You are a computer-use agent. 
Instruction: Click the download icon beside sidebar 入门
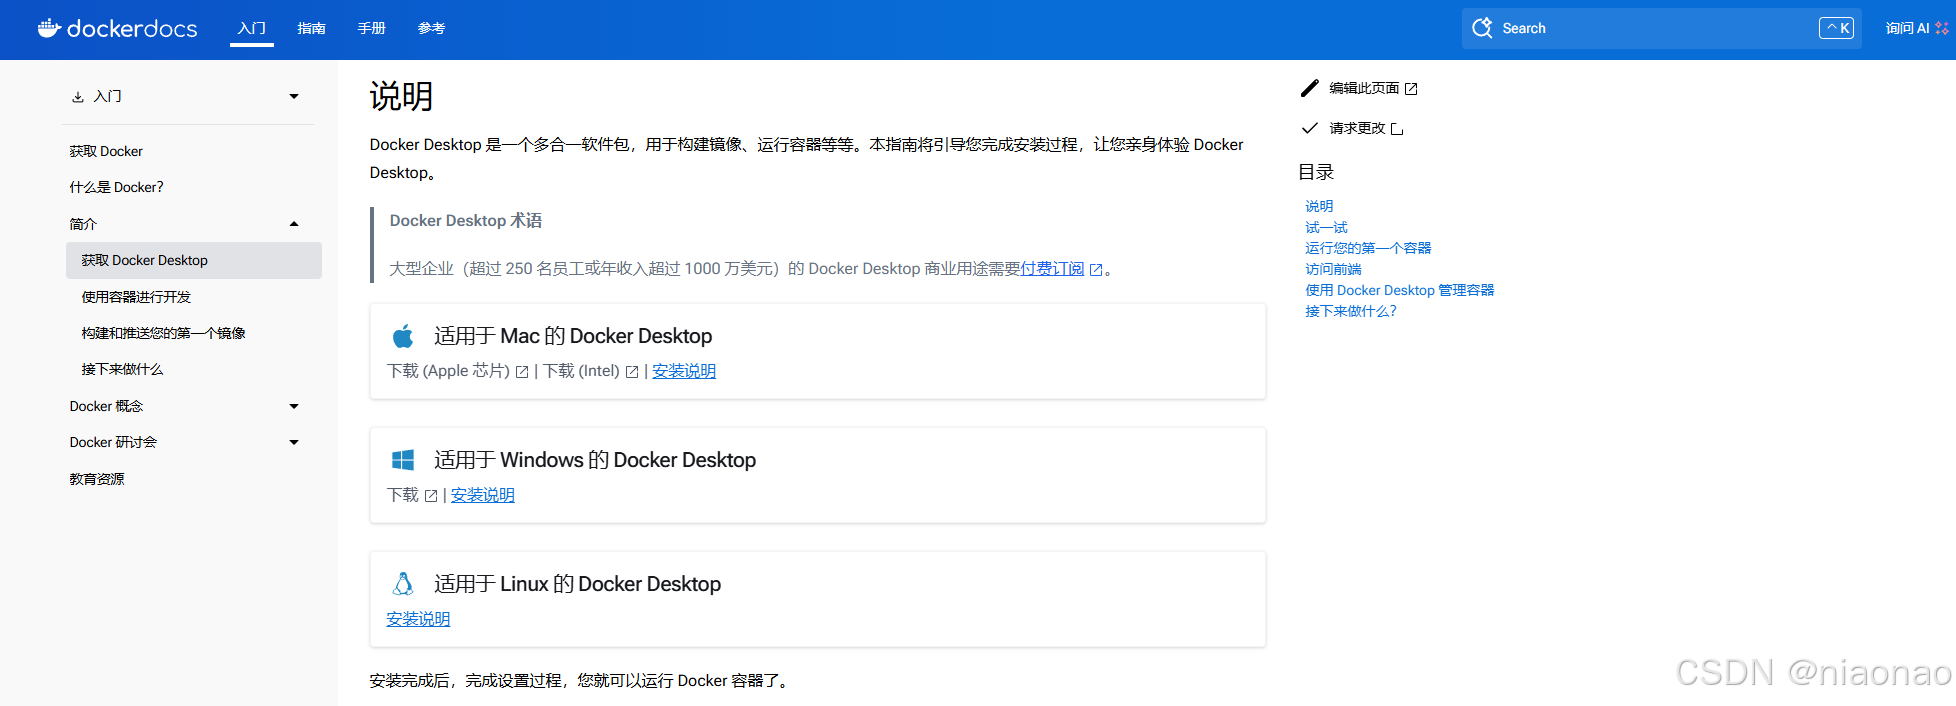click(78, 97)
